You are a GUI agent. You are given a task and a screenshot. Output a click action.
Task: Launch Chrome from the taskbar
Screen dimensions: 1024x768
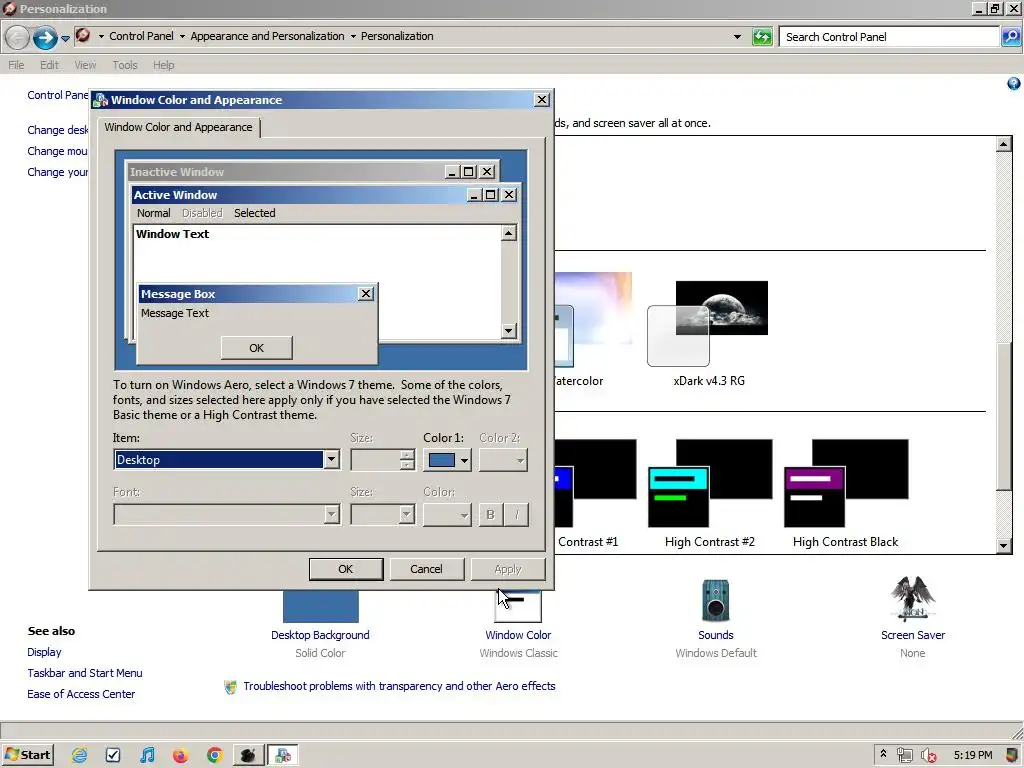[214, 756]
